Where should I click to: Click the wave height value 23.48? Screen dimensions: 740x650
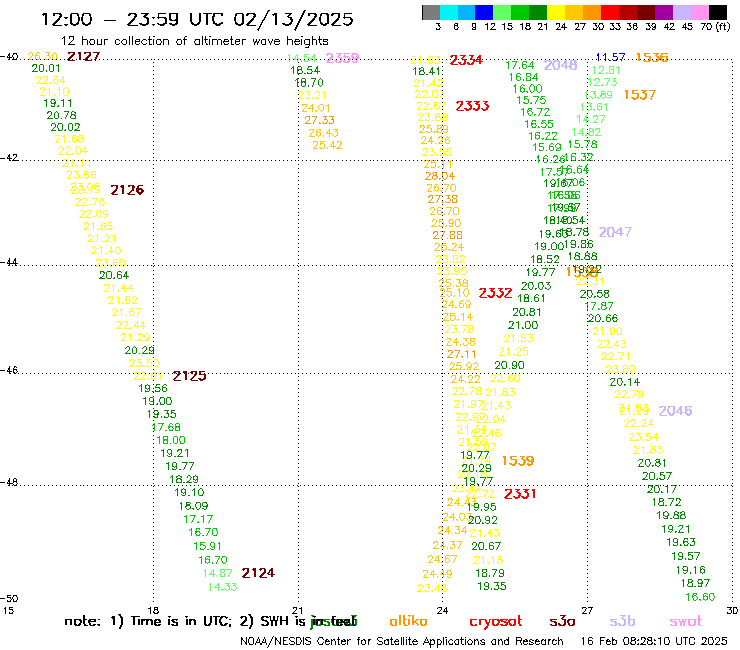tap(432, 588)
